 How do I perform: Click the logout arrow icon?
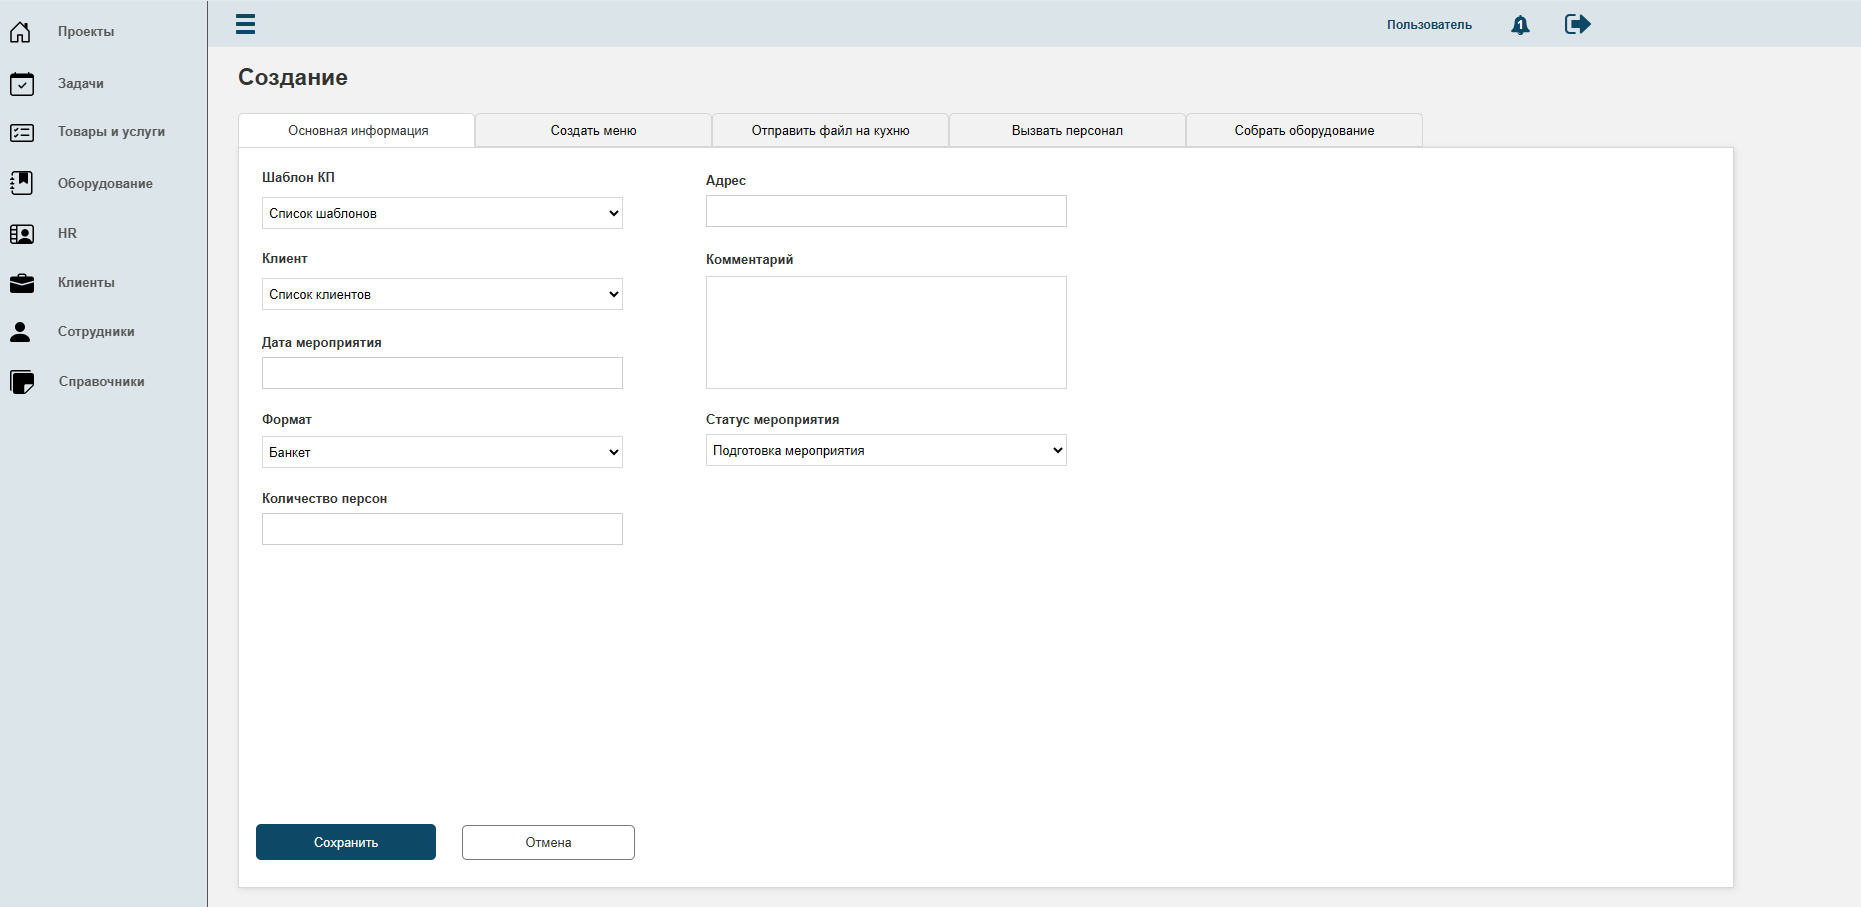click(1578, 24)
